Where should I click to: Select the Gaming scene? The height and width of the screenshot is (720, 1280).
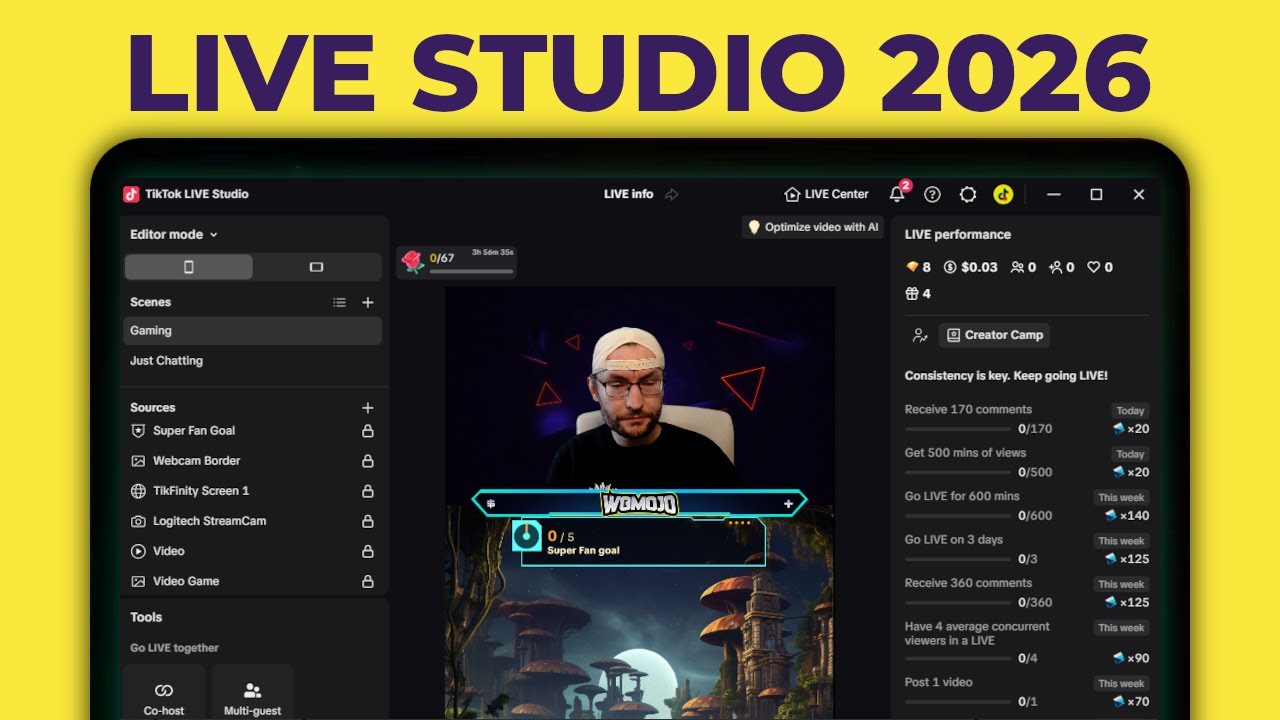[x=253, y=331]
